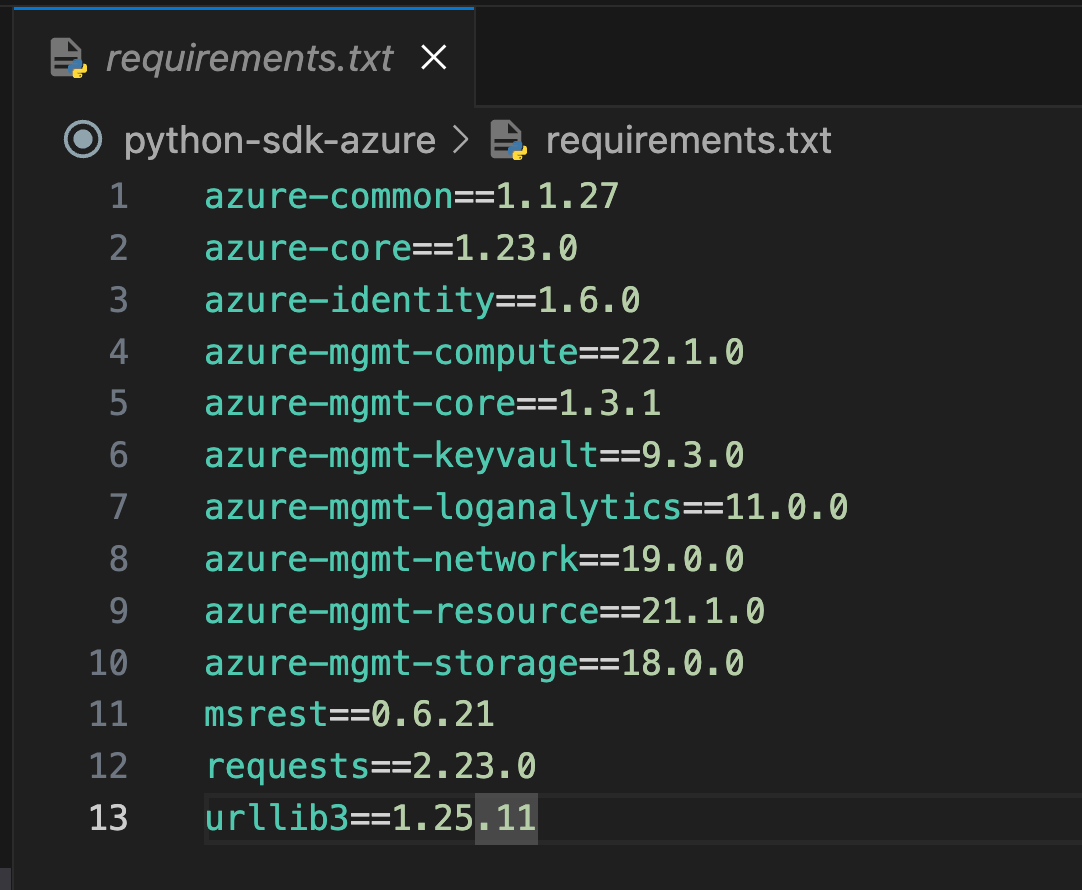This screenshot has height=890, width=1082.
Task: Place cursor on requests version 2.23.0
Action: tap(474, 766)
